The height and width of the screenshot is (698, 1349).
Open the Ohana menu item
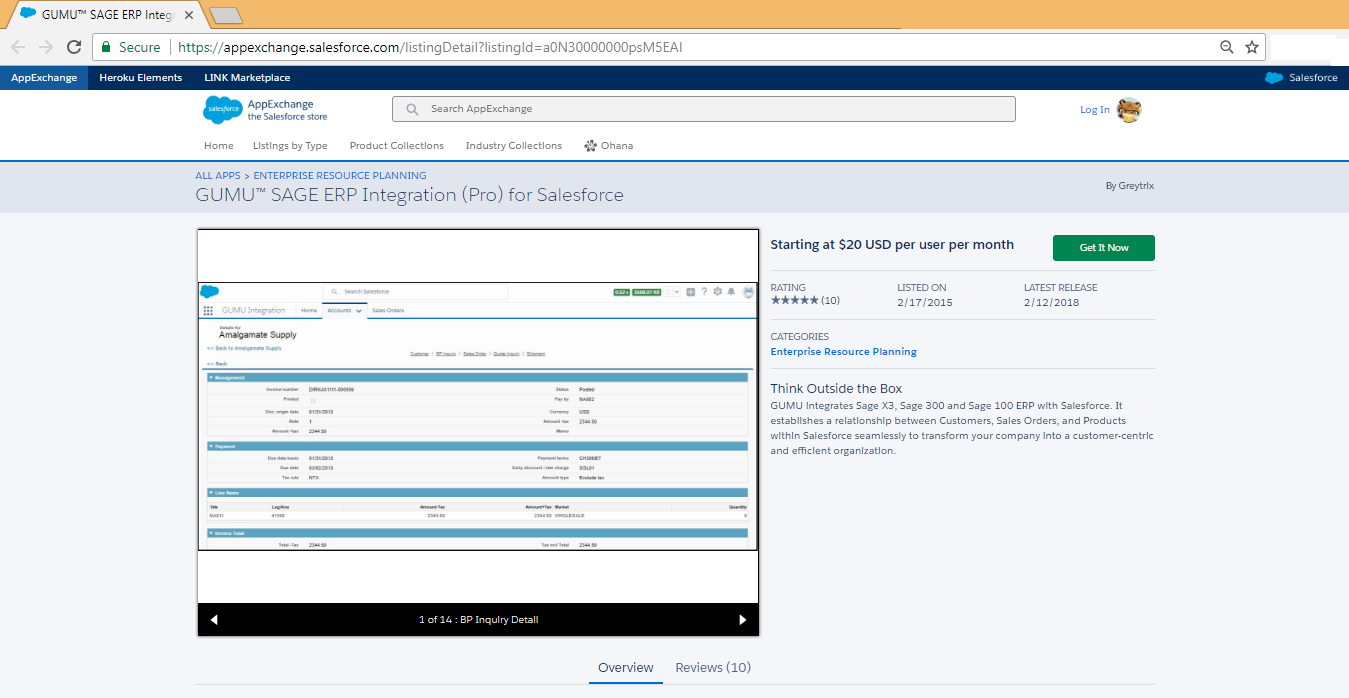coord(608,146)
